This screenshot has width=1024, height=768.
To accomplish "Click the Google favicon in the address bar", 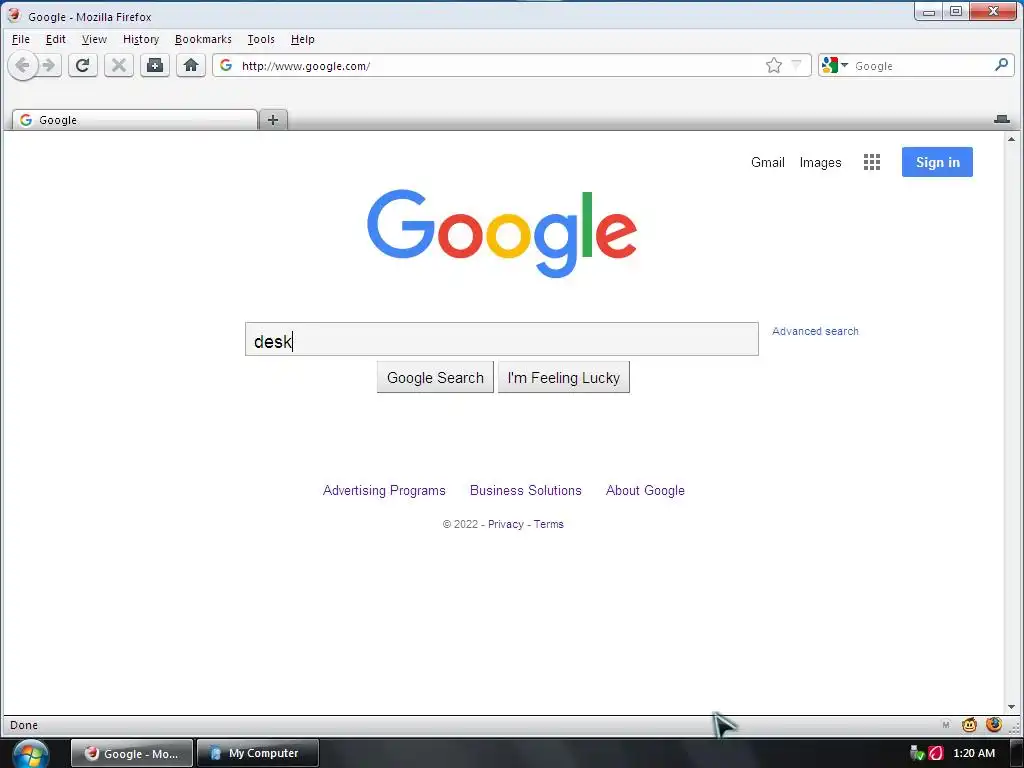I will click(x=226, y=65).
